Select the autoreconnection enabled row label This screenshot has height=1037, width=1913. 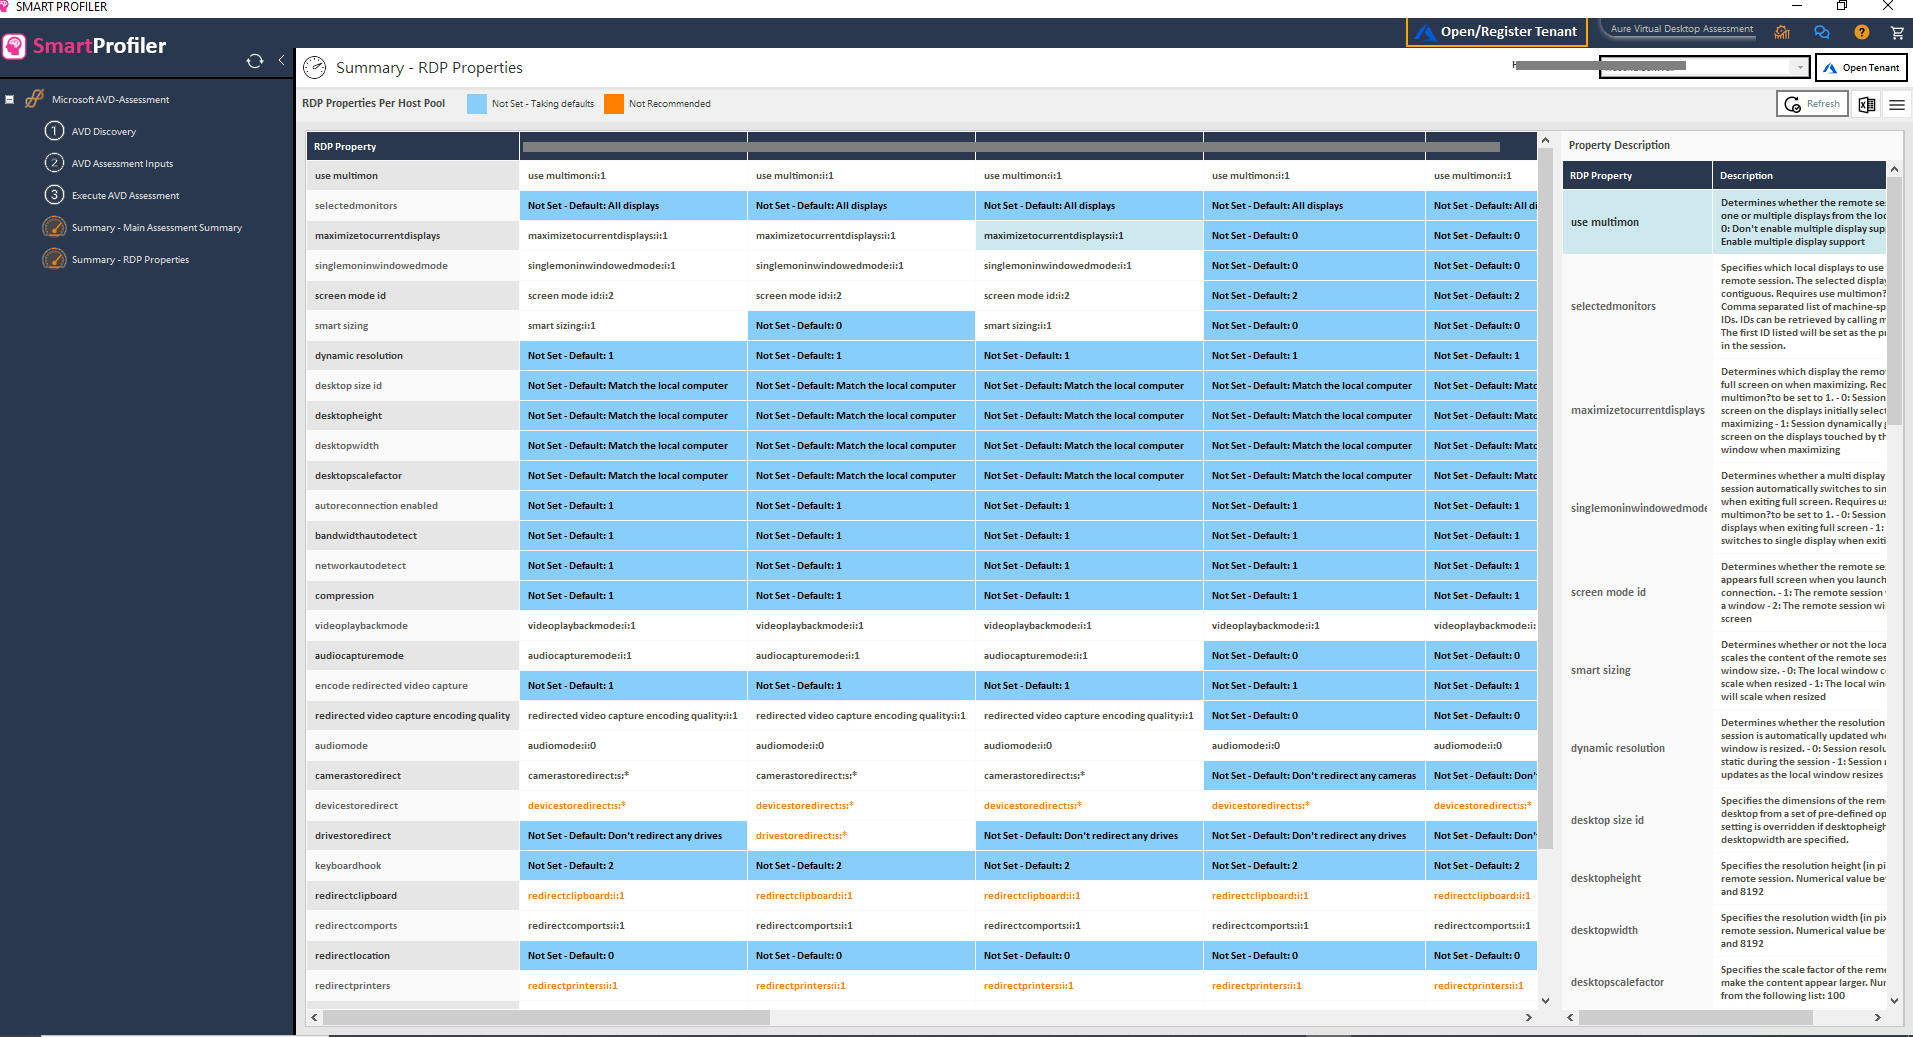click(x=412, y=505)
